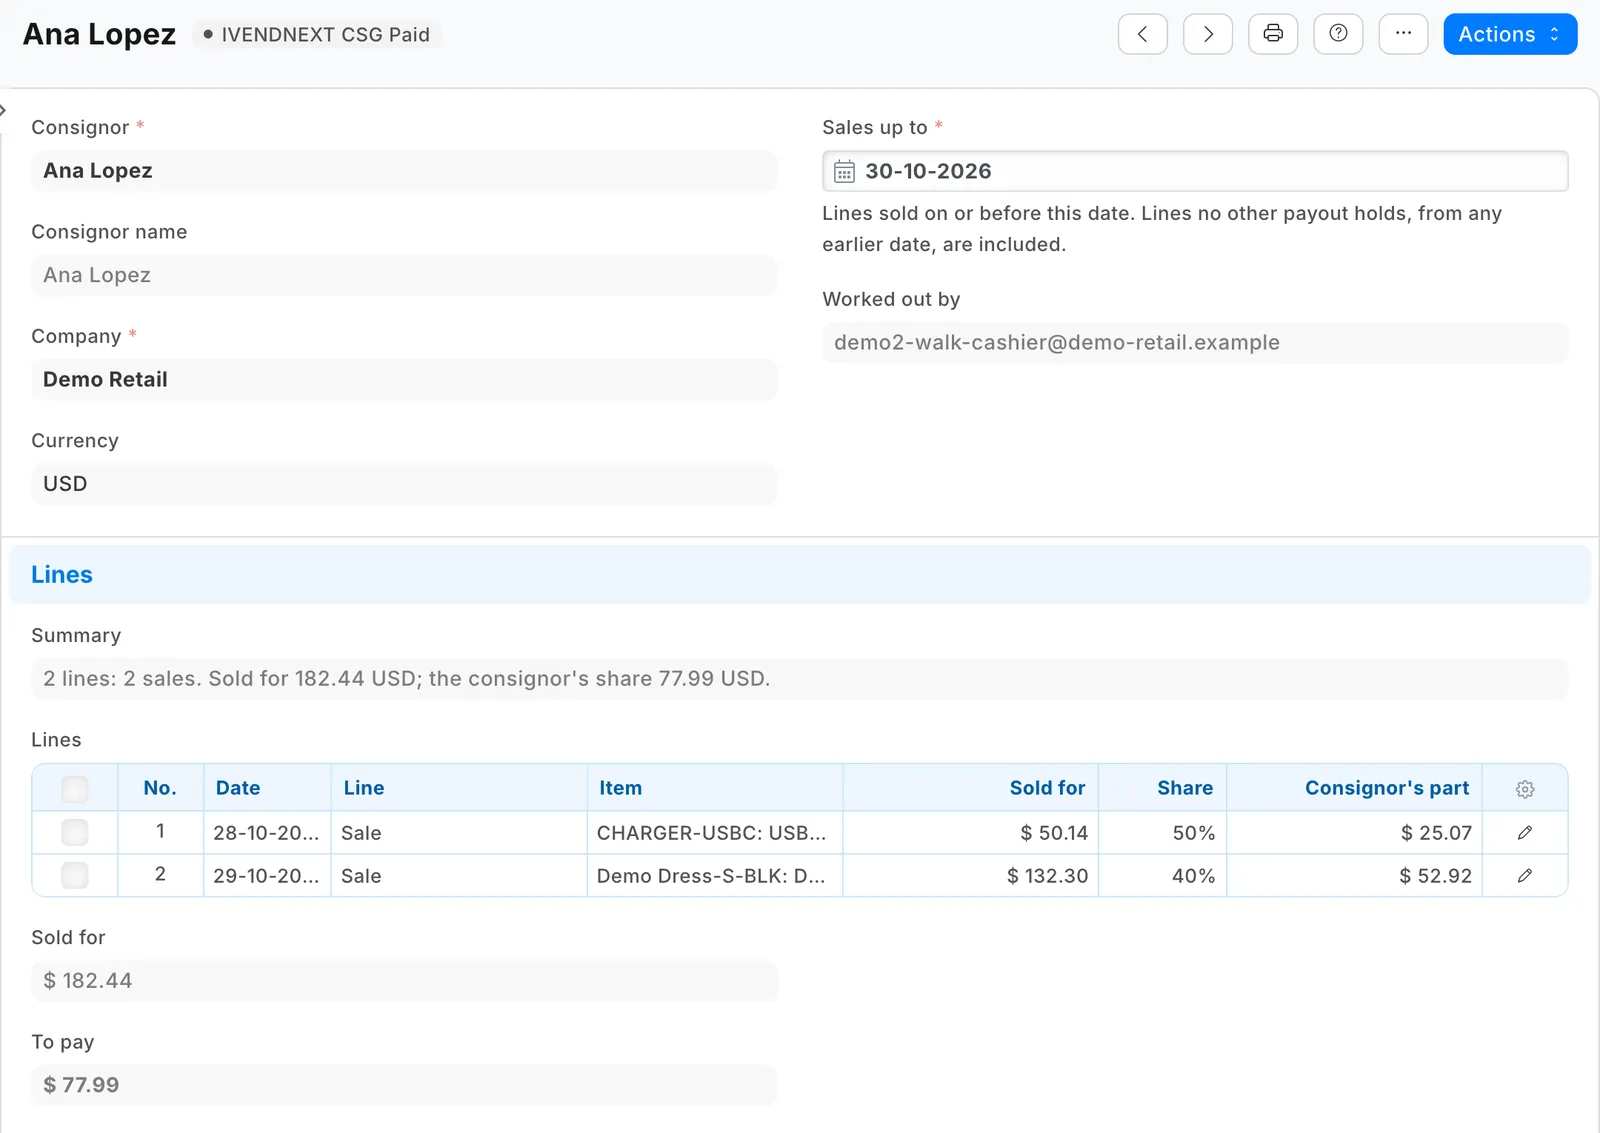Click the 29-10-20... date cell
Viewport: 1600px width, 1133px height.
coord(267,876)
